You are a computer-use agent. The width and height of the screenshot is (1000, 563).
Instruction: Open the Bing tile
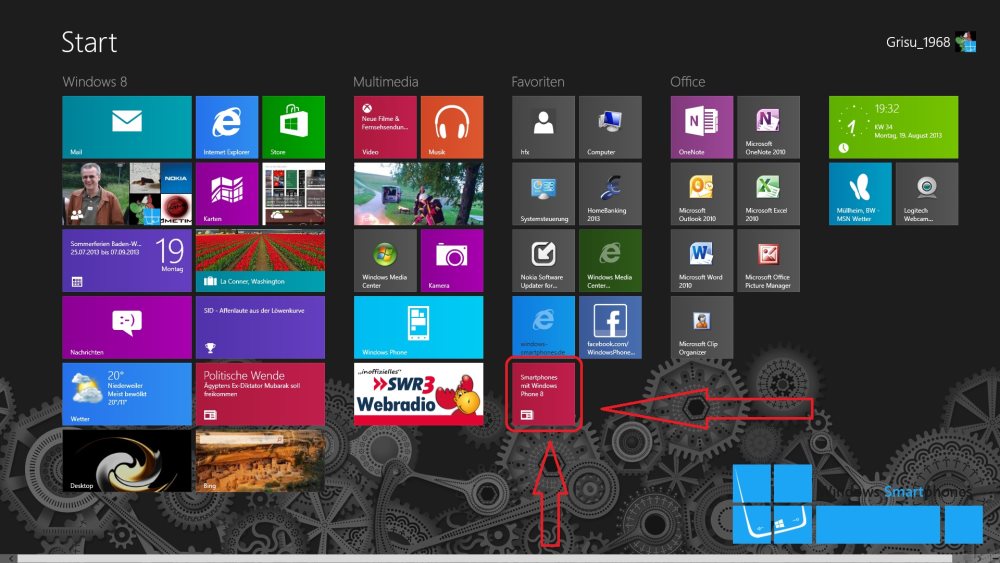coord(260,460)
